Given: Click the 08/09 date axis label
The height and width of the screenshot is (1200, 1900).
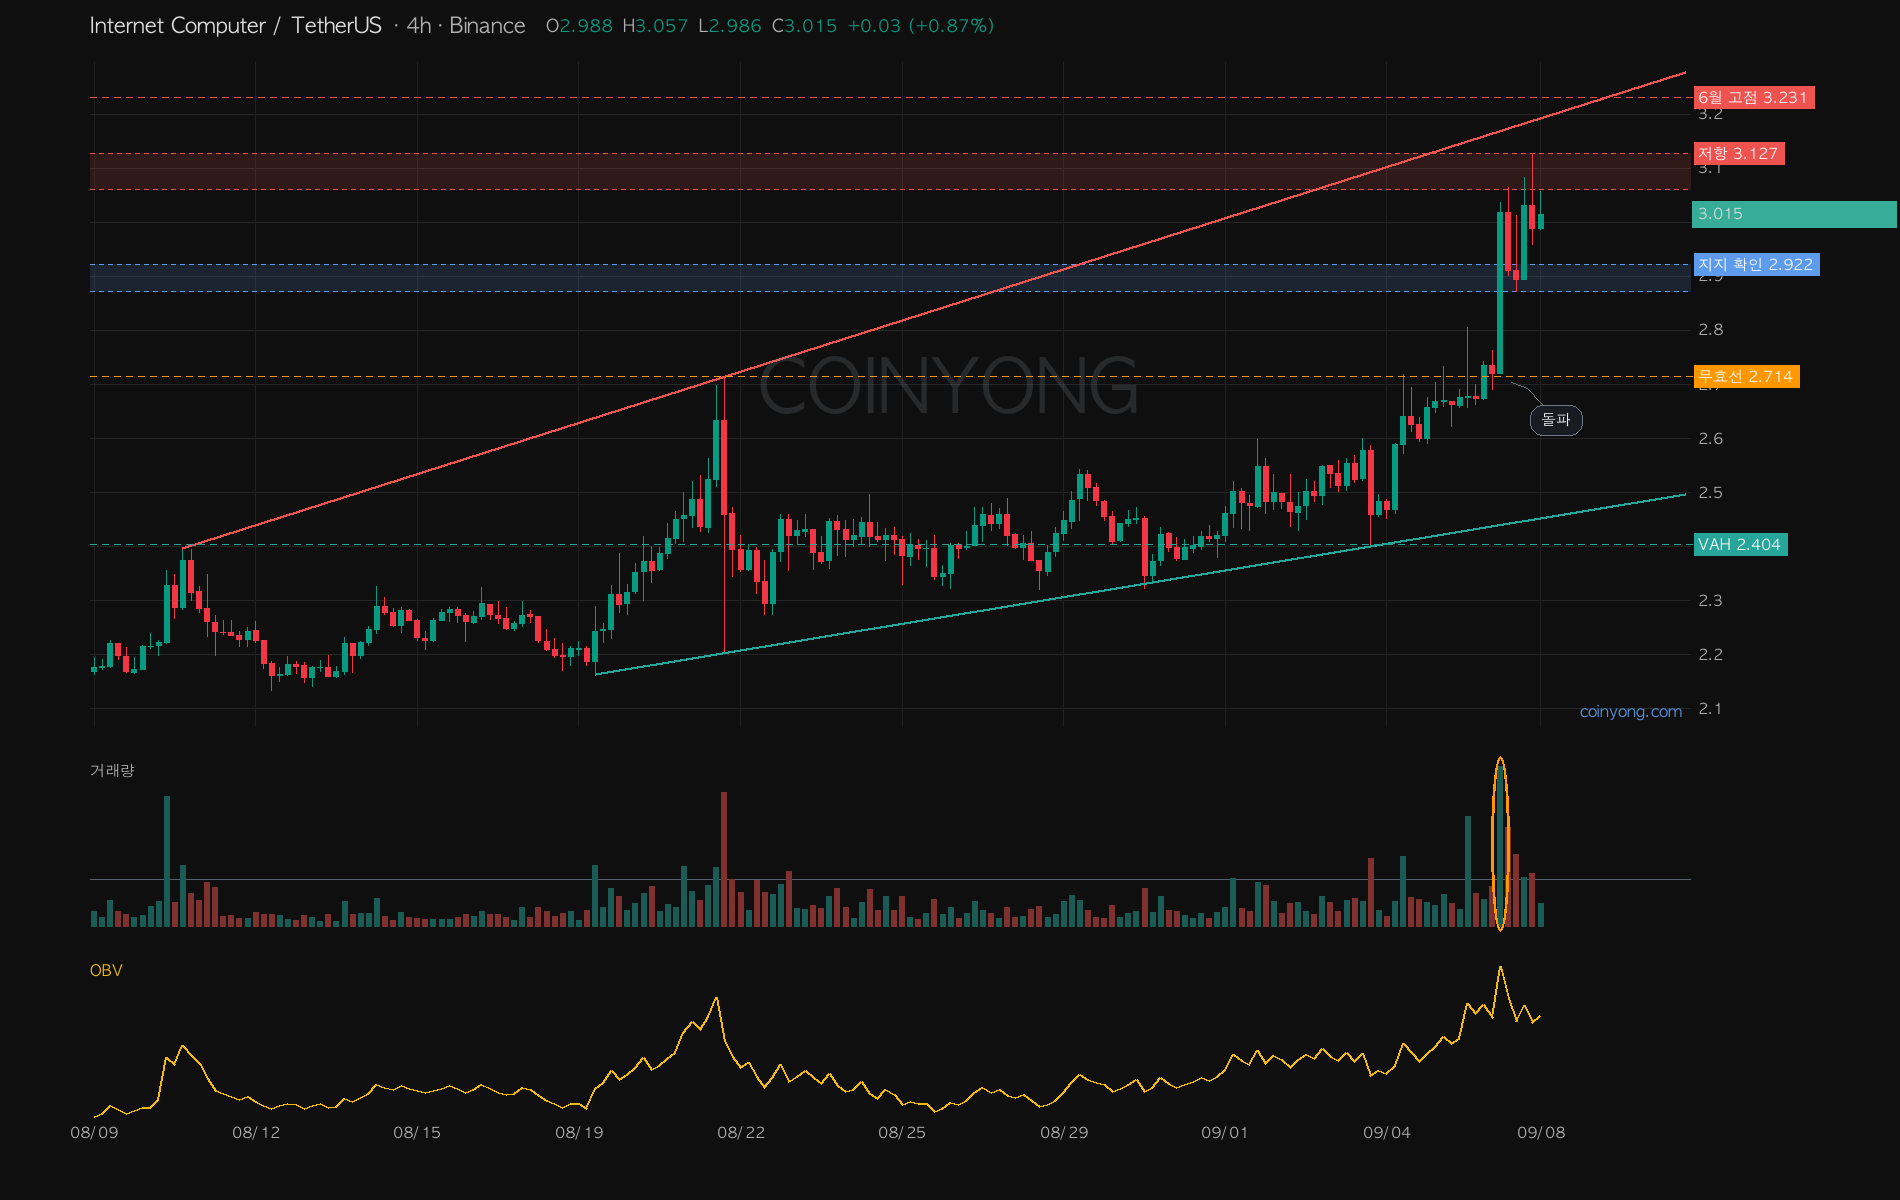Looking at the screenshot, I should click(x=94, y=1133).
